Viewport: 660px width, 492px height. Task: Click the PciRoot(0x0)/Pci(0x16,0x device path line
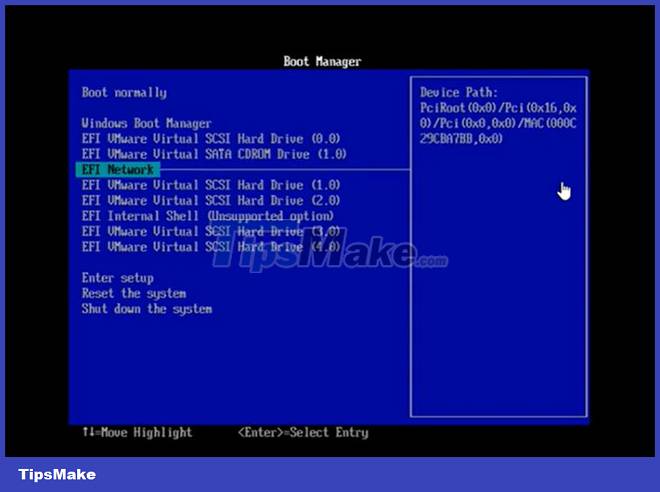(x=498, y=108)
